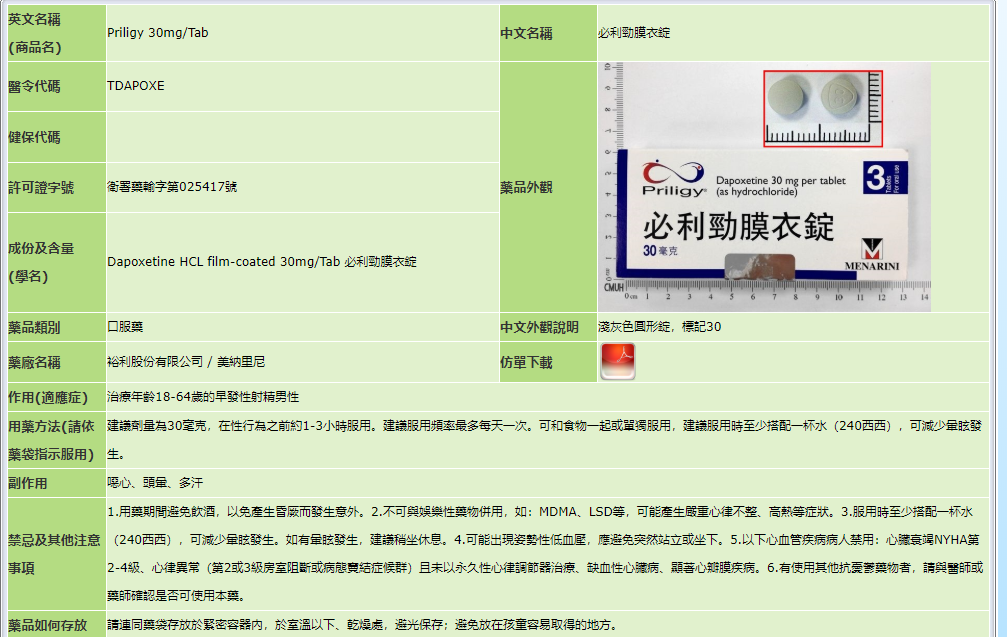
Task: Click the large 必利勁膜衣錠 text on the box
Action: click(738, 227)
